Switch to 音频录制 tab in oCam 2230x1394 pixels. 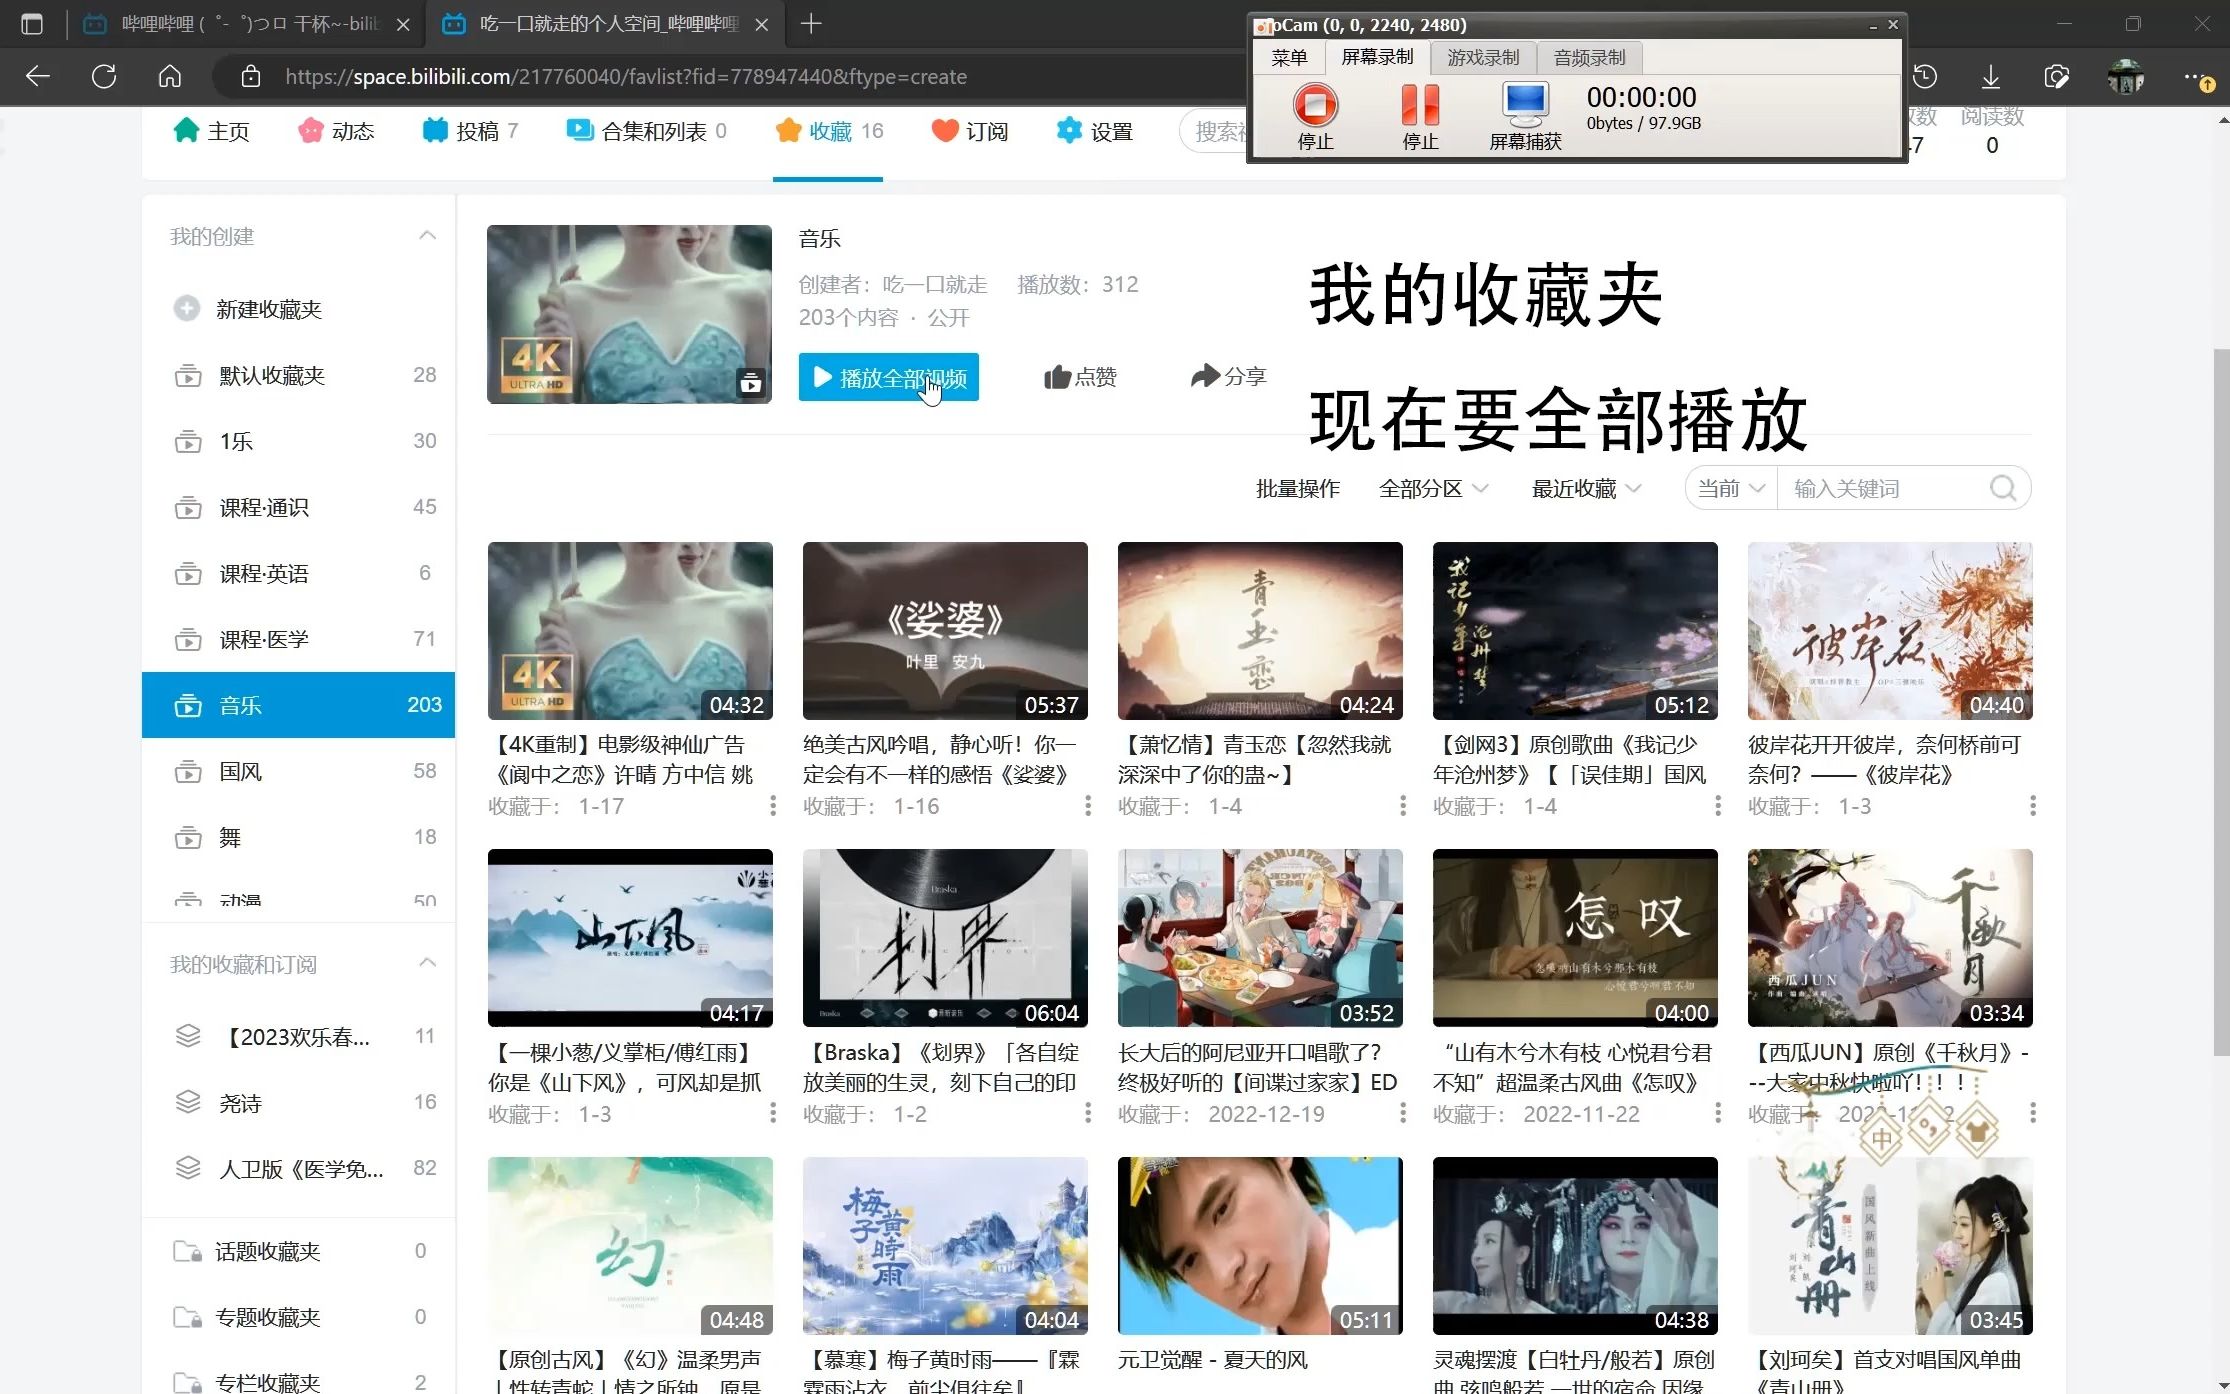pyautogui.click(x=1589, y=58)
